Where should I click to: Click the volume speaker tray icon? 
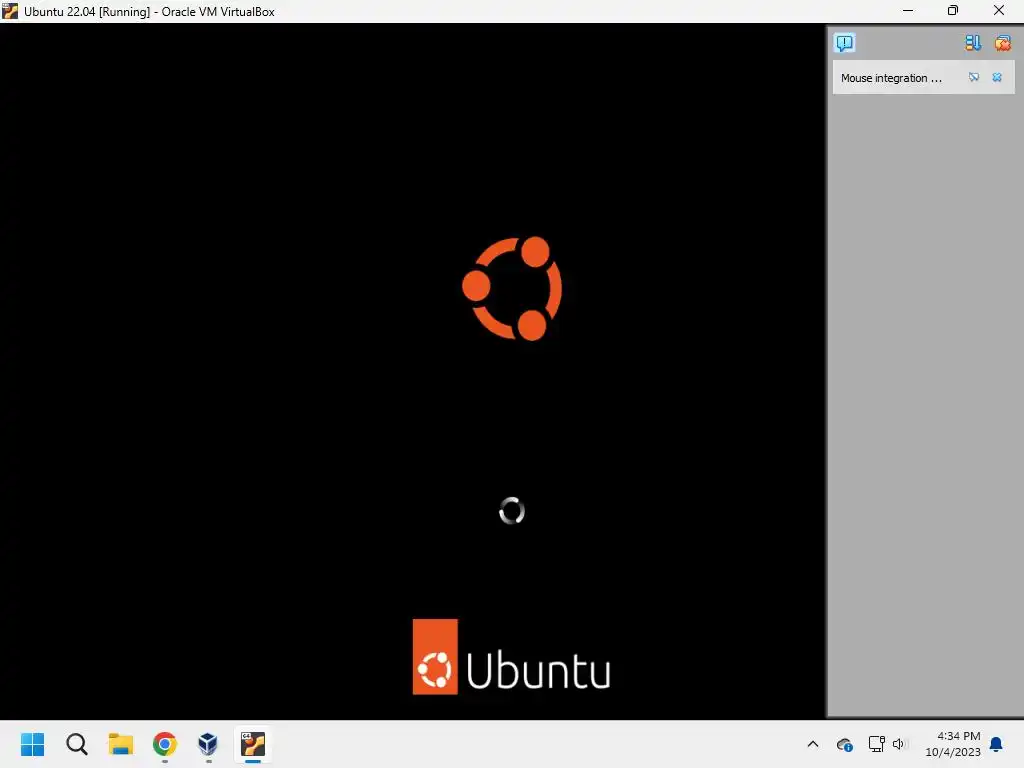(900, 744)
